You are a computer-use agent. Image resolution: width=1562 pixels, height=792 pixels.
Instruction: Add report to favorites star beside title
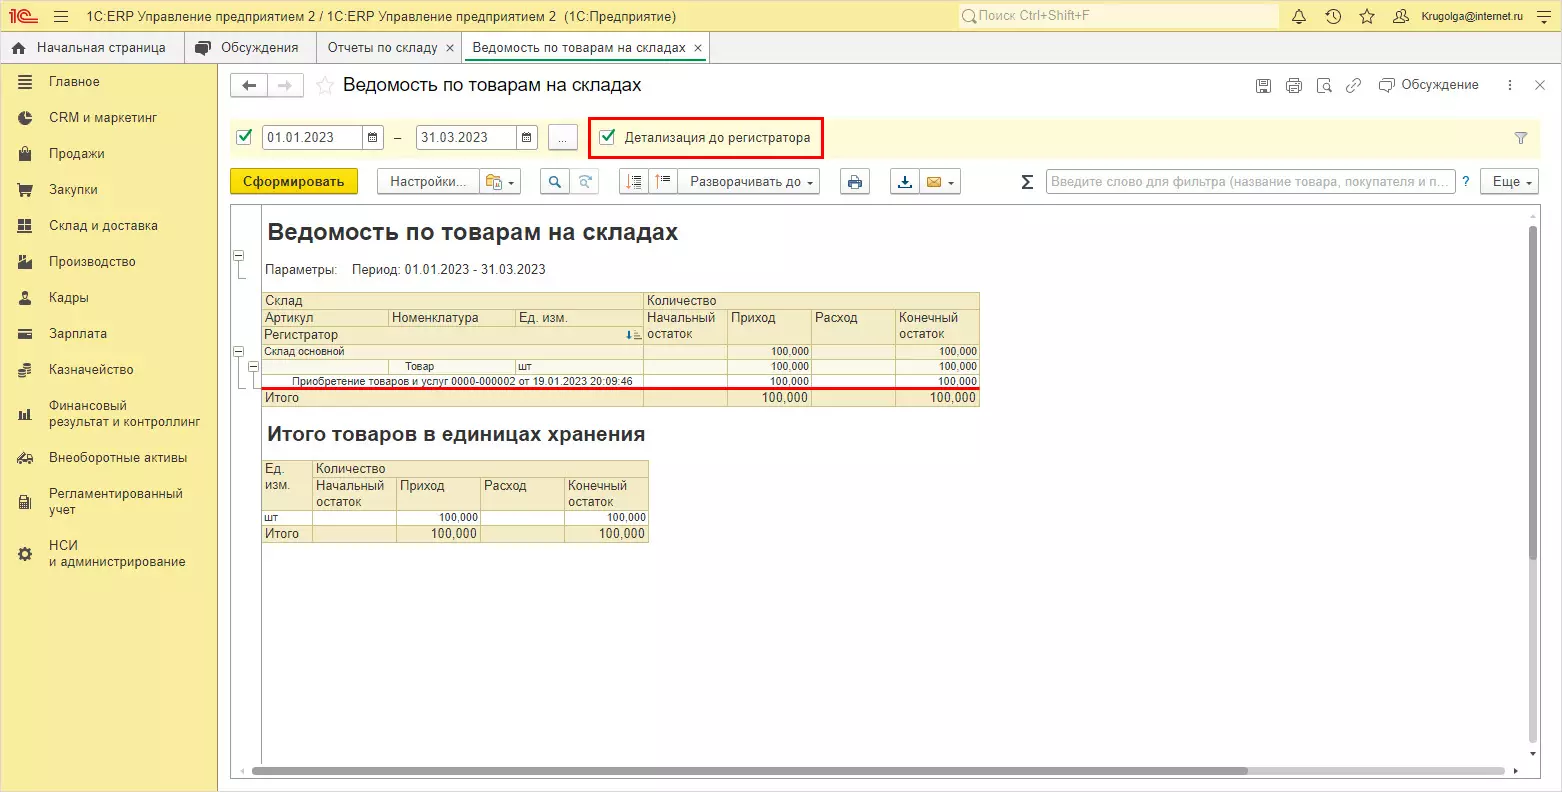point(325,86)
